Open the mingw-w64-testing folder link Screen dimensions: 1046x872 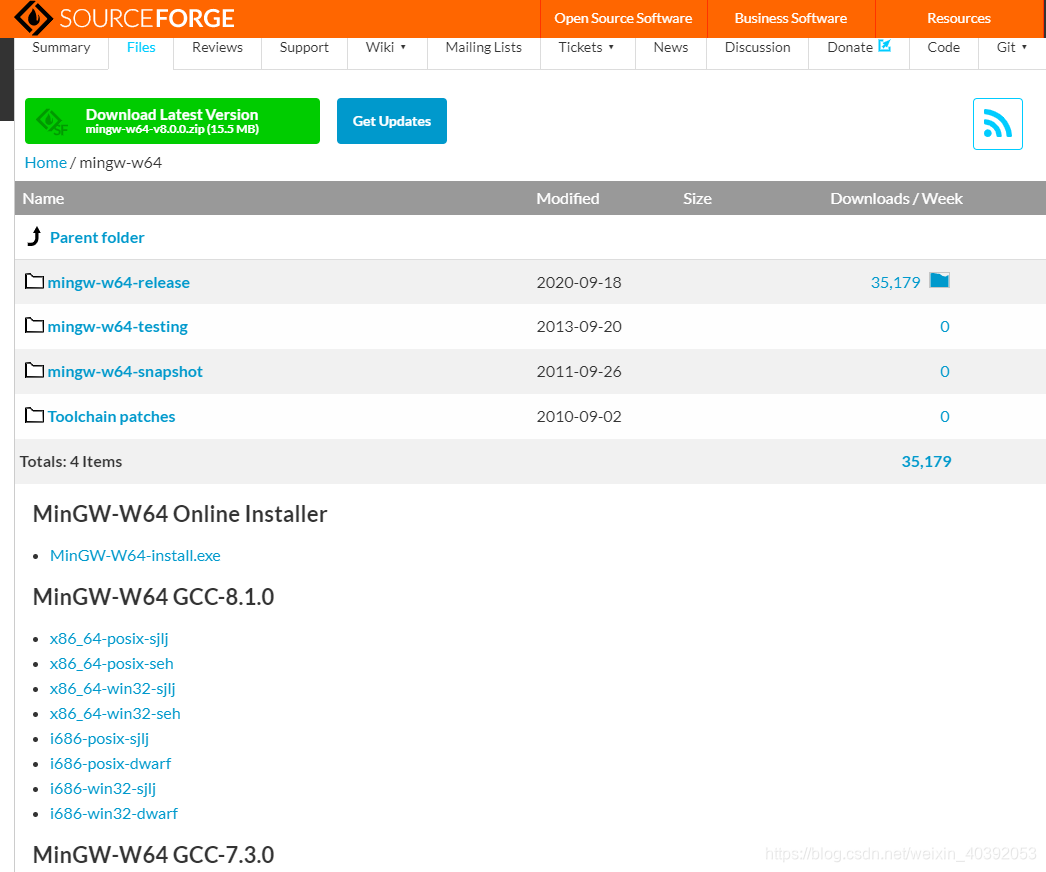(x=117, y=327)
